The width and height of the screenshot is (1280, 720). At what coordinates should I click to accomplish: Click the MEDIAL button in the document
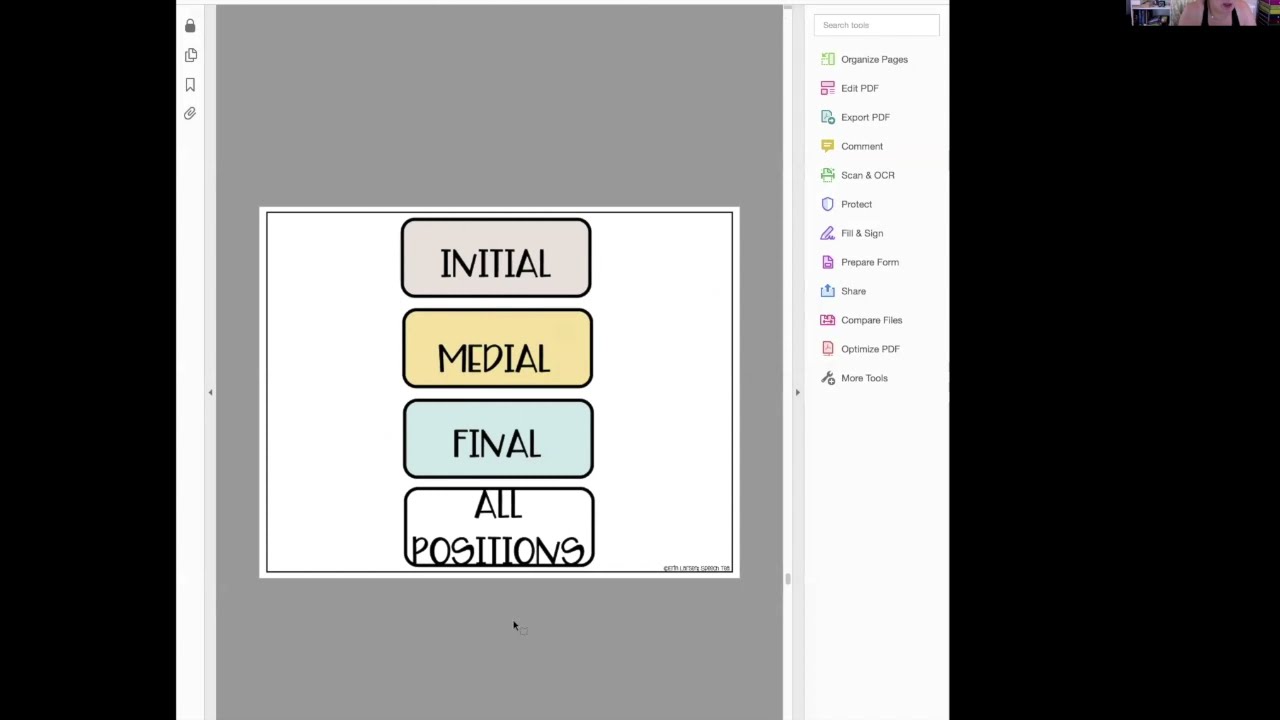tap(497, 348)
